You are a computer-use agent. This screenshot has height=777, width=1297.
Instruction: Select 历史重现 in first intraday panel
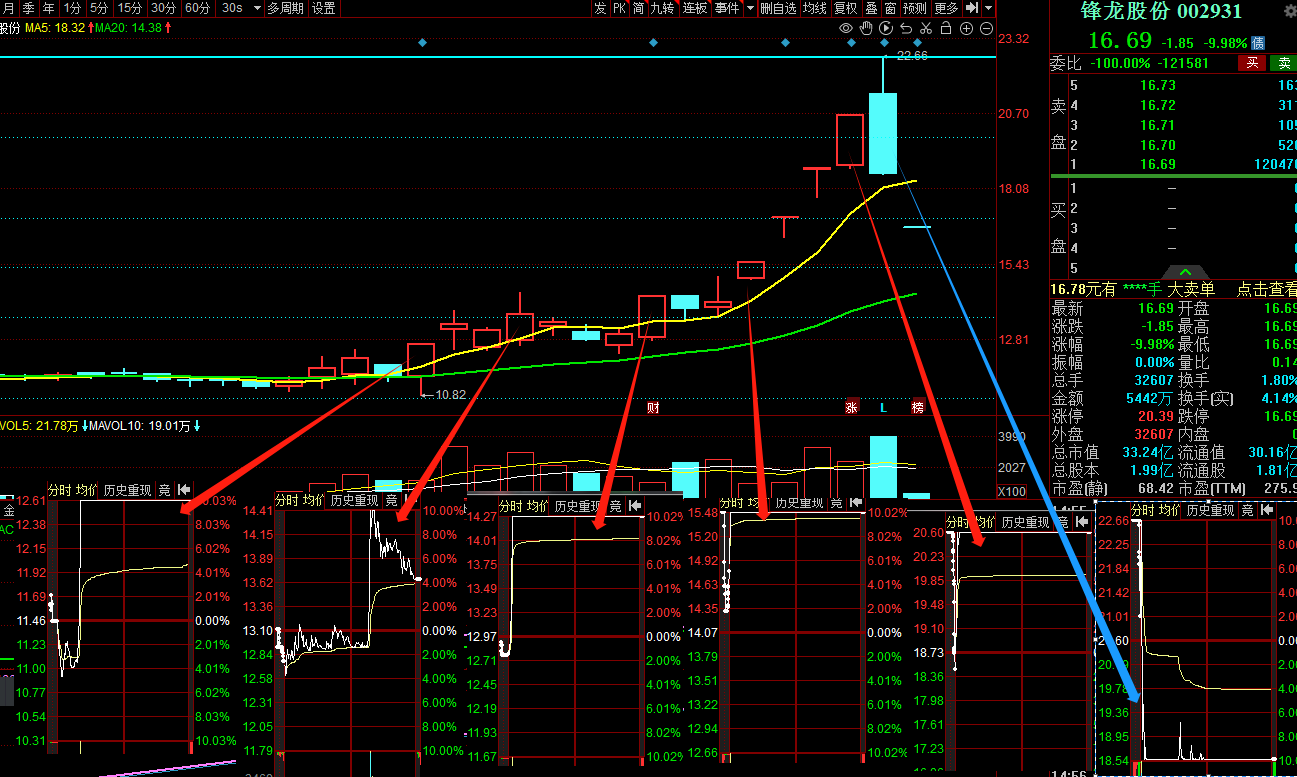click(x=127, y=490)
